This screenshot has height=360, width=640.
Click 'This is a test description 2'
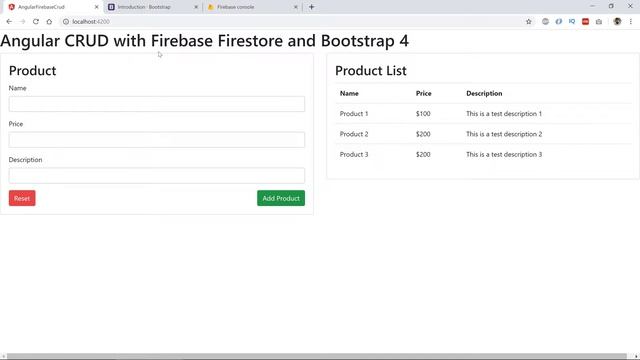(504, 134)
